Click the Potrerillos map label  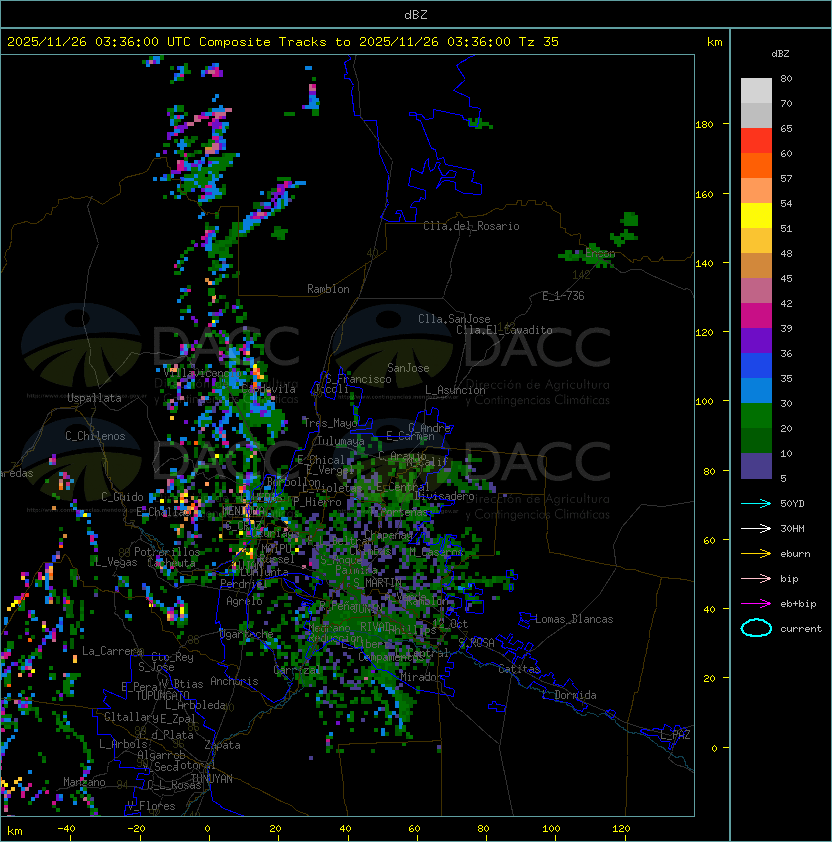click(167, 552)
